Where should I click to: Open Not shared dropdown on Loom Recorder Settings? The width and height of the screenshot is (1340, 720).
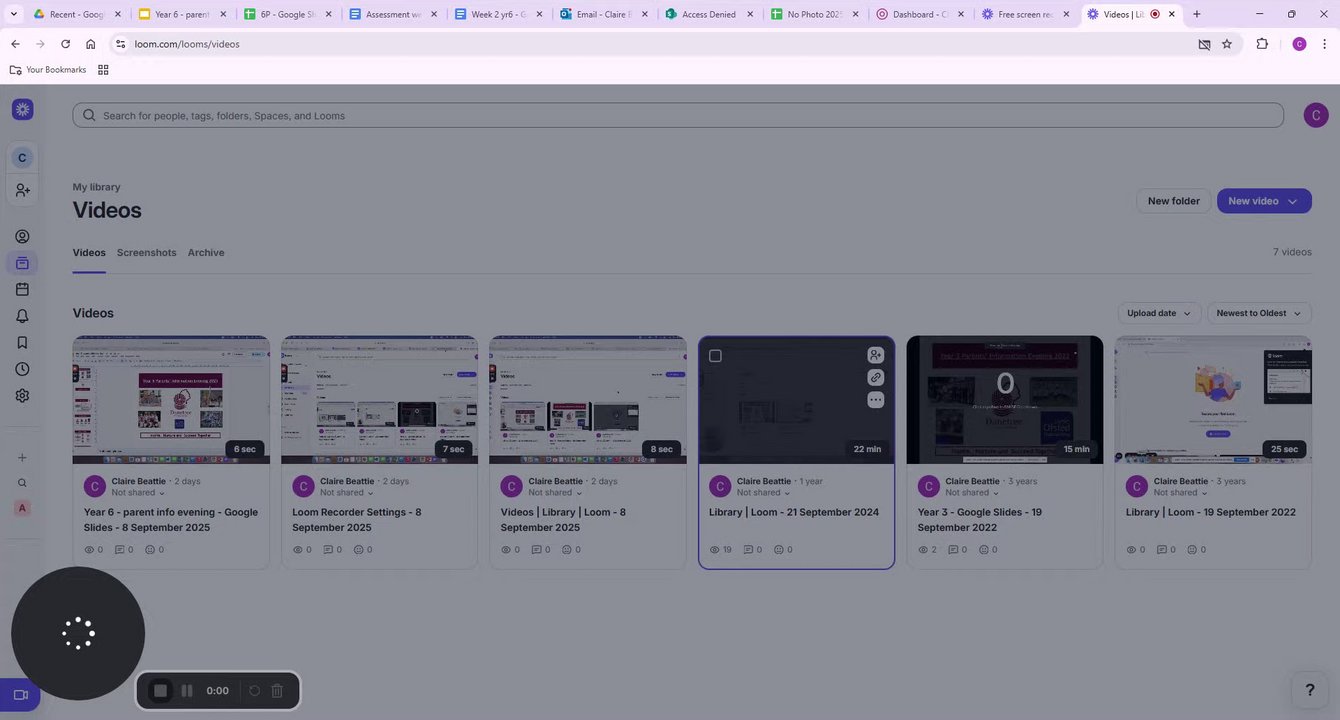(x=347, y=493)
